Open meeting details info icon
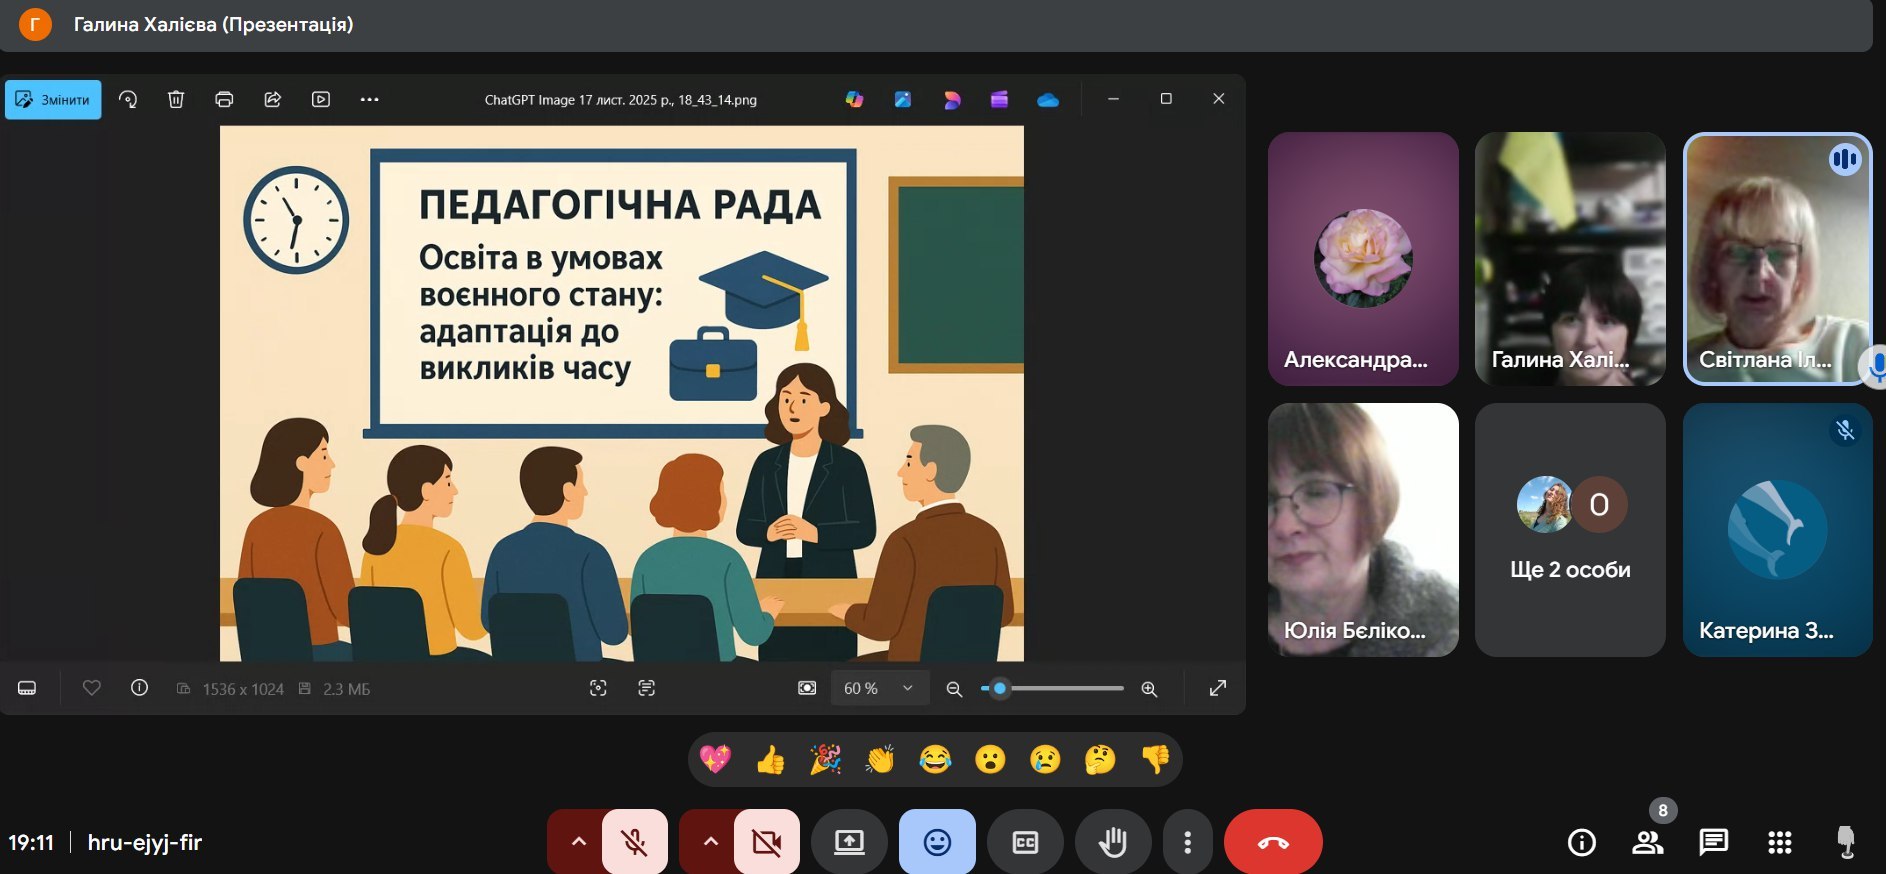 click(1581, 843)
